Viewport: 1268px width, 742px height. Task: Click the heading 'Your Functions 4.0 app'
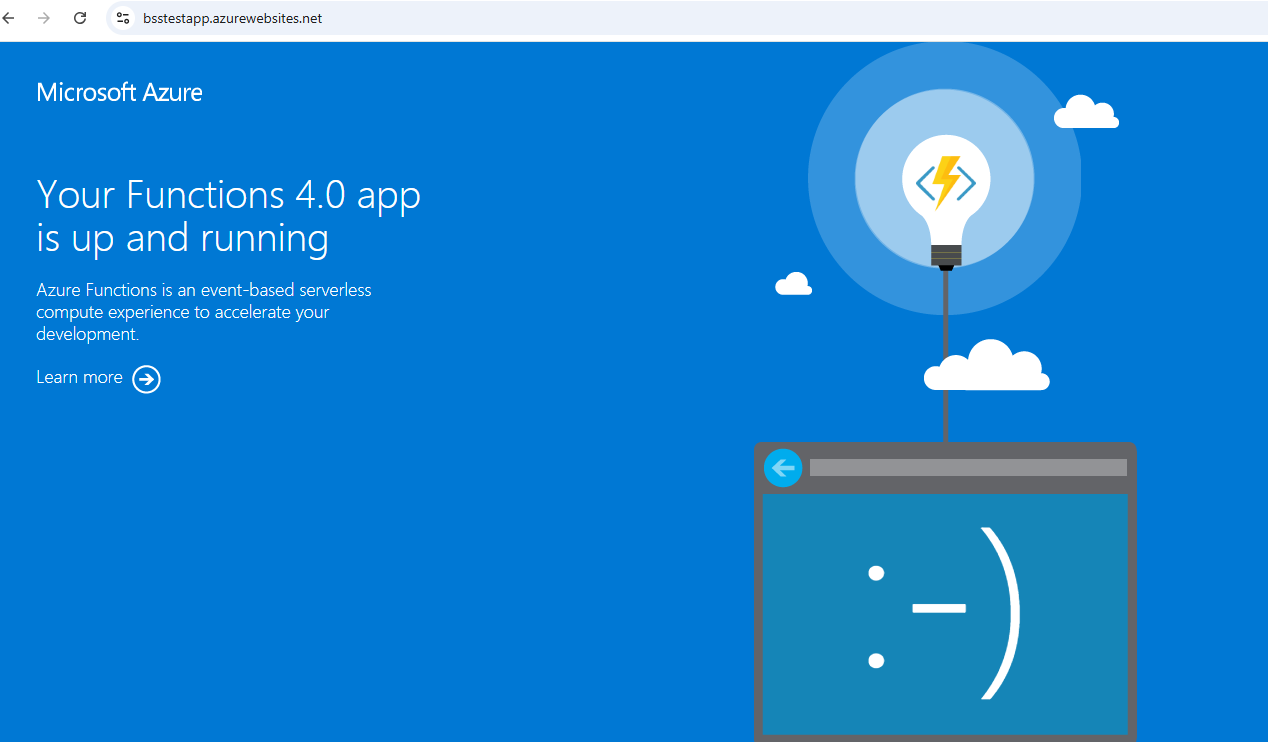[x=228, y=195]
